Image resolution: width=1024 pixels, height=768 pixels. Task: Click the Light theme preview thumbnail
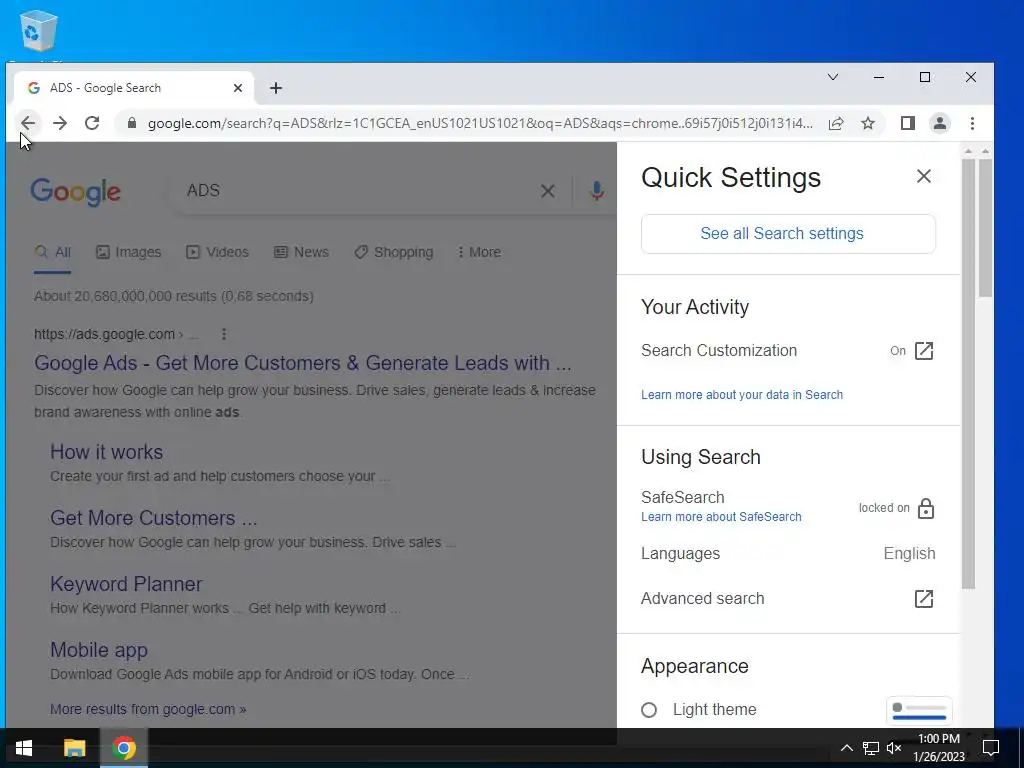[x=919, y=711]
